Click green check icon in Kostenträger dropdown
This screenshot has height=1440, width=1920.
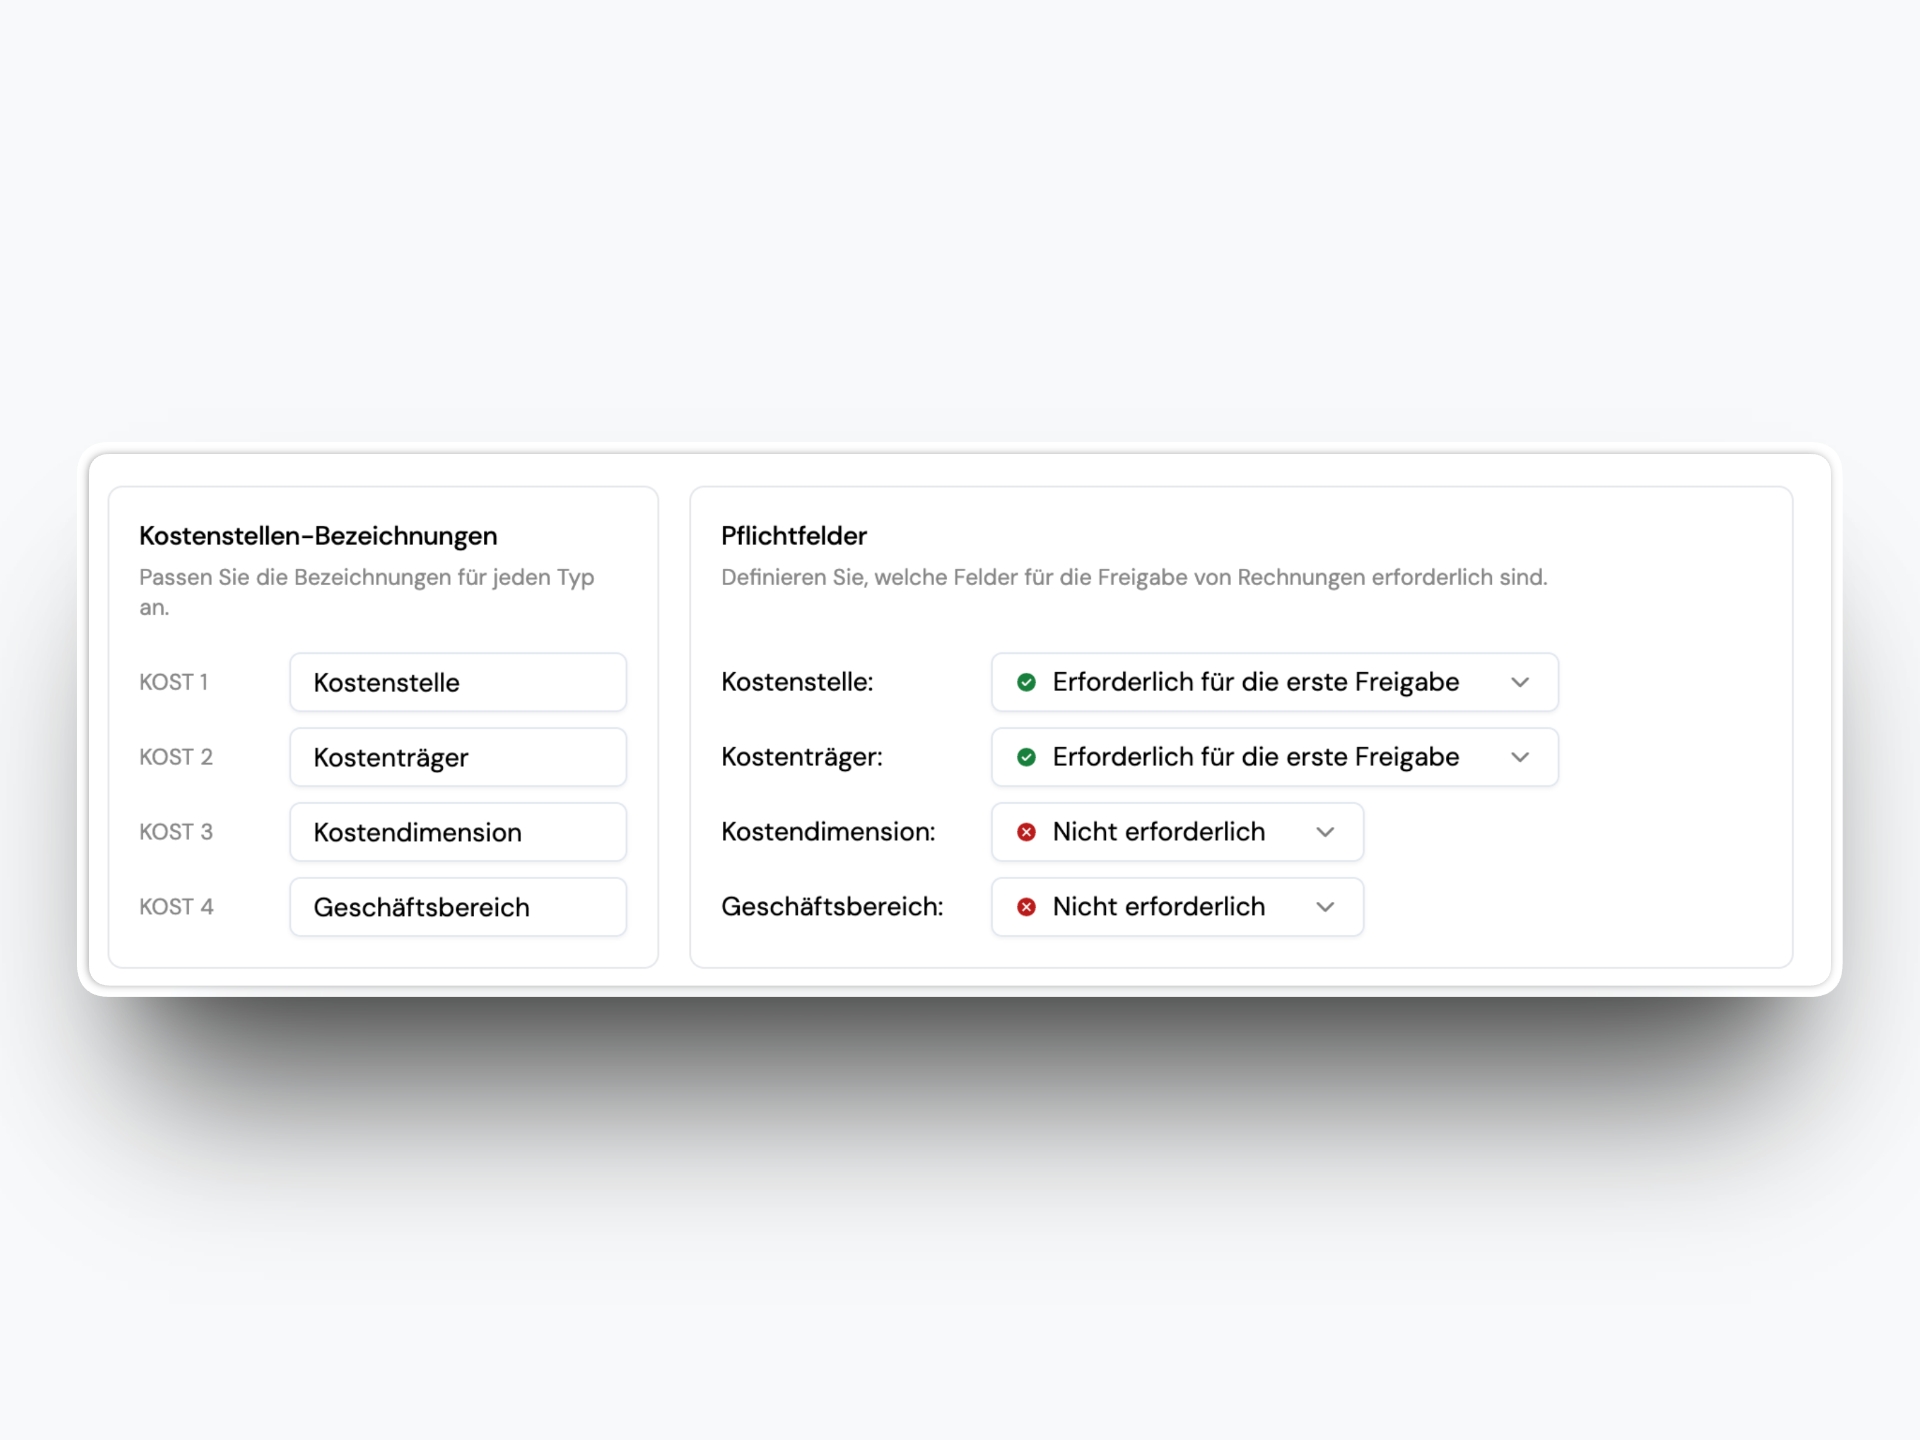coord(1026,757)
